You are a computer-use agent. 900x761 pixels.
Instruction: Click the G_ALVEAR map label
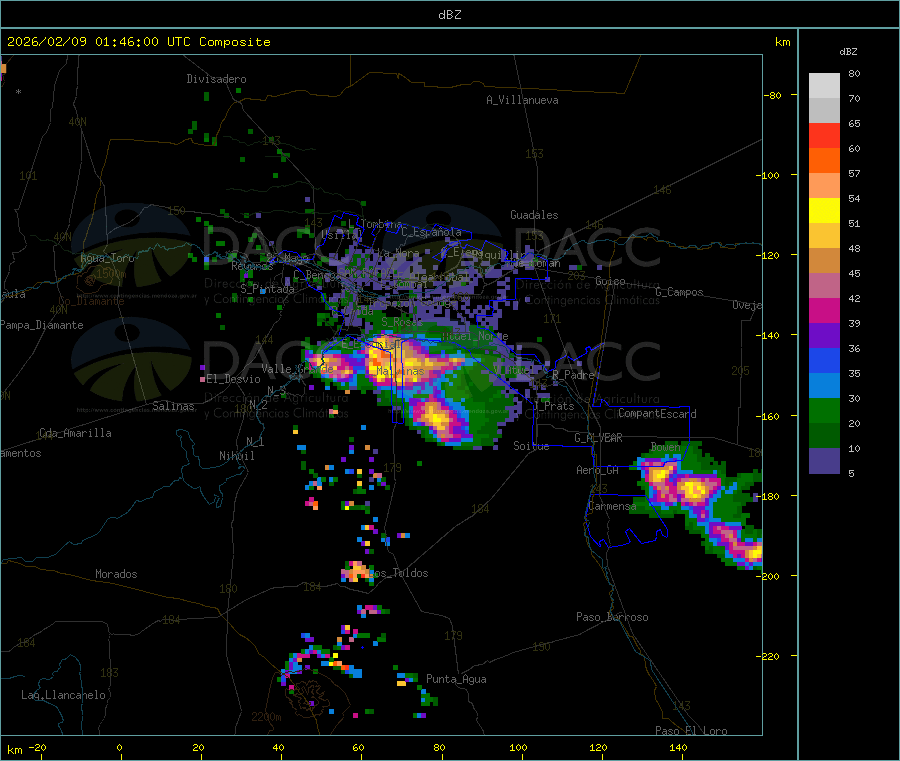tap(598, 438)
